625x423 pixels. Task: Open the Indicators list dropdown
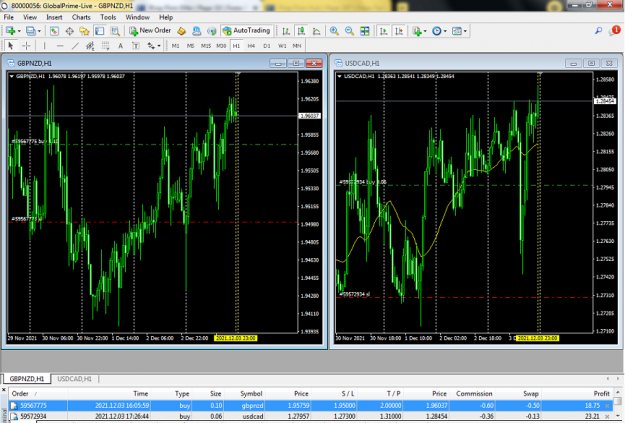(x=425, y=31)
